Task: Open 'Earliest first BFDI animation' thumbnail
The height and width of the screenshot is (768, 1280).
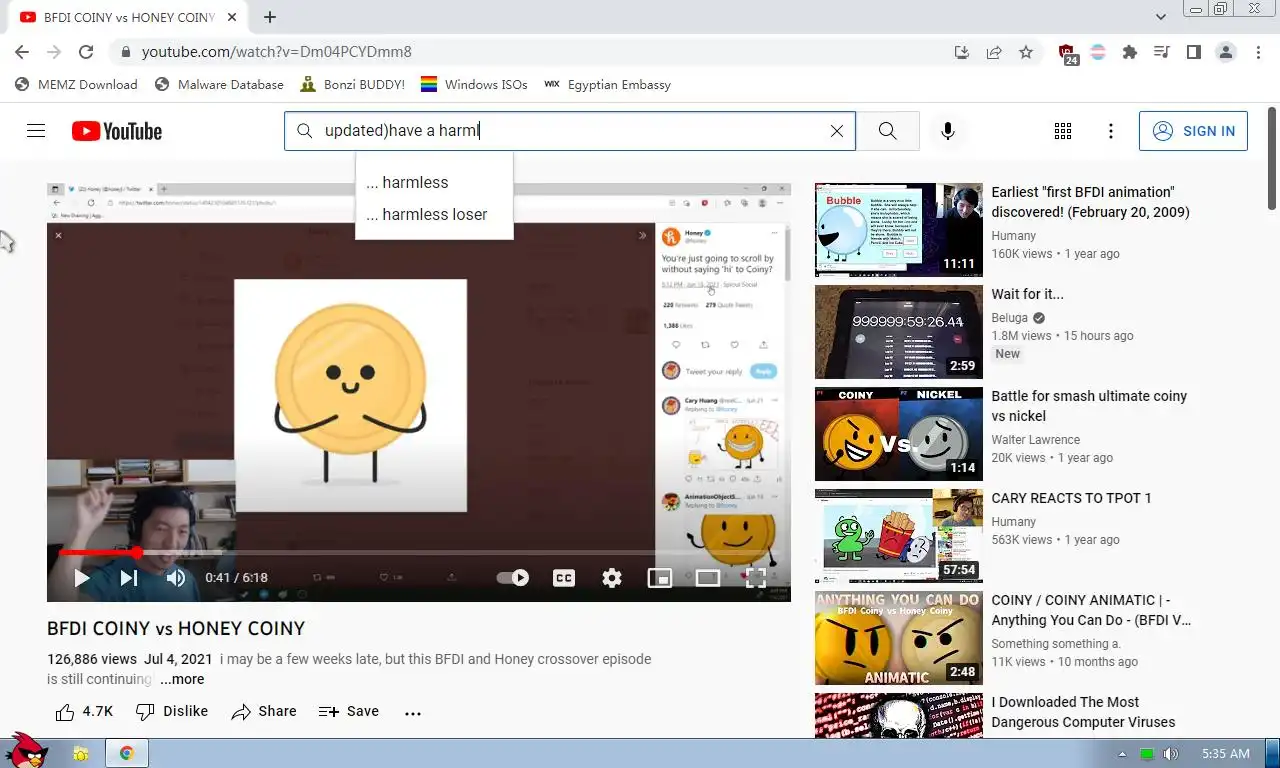Action: (898, 229)
